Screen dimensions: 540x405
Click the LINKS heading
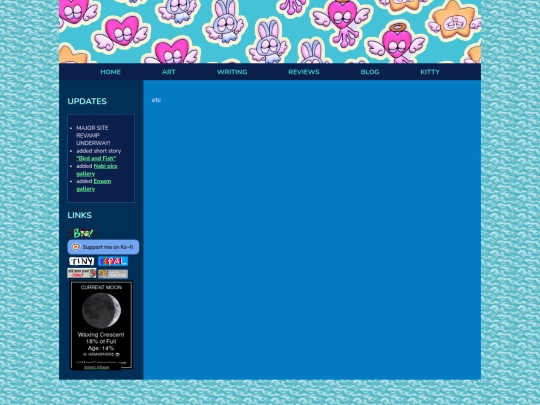click(80, 215)
